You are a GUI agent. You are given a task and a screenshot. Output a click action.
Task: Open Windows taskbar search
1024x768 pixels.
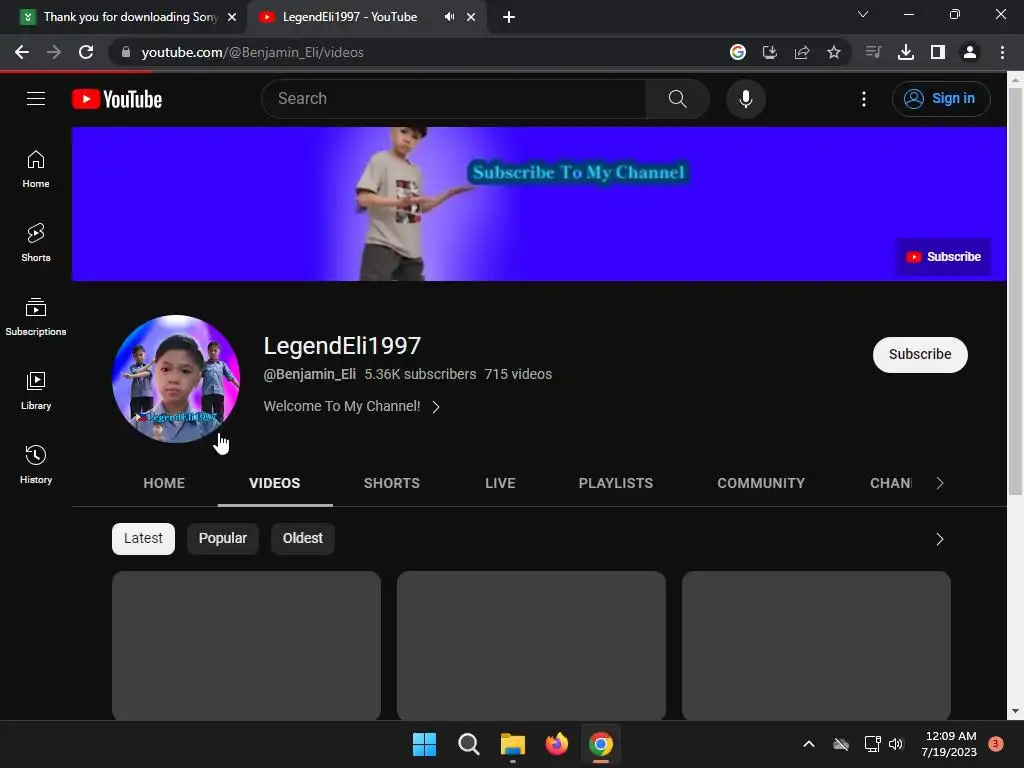(x=468, y=744)
